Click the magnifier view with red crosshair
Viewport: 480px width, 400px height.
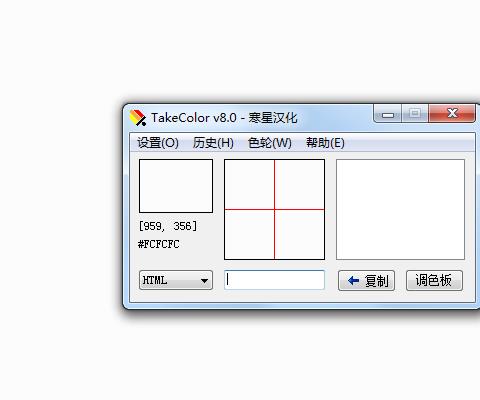(274, 209)
